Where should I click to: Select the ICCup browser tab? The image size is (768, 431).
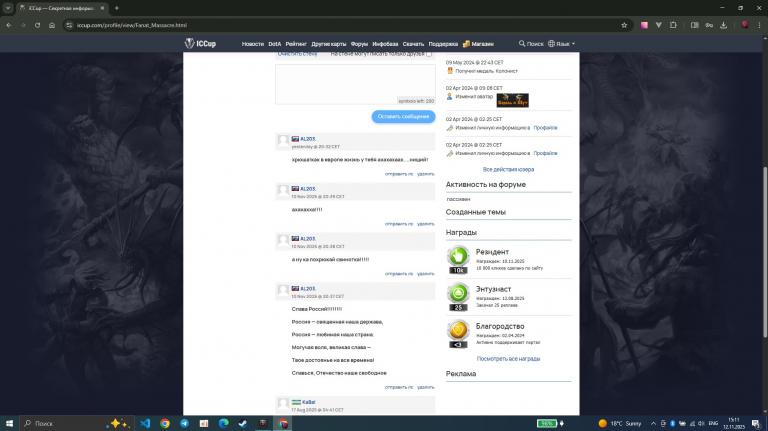pyautogui.click(x=62, y=8)
